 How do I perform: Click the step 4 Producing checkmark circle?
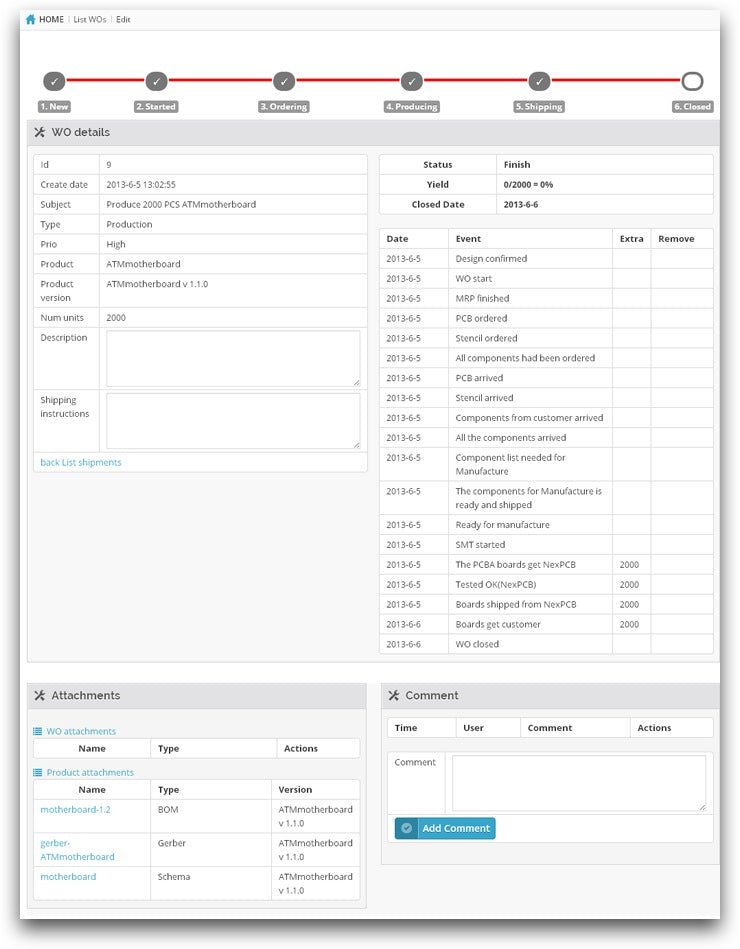coord(411,81)
